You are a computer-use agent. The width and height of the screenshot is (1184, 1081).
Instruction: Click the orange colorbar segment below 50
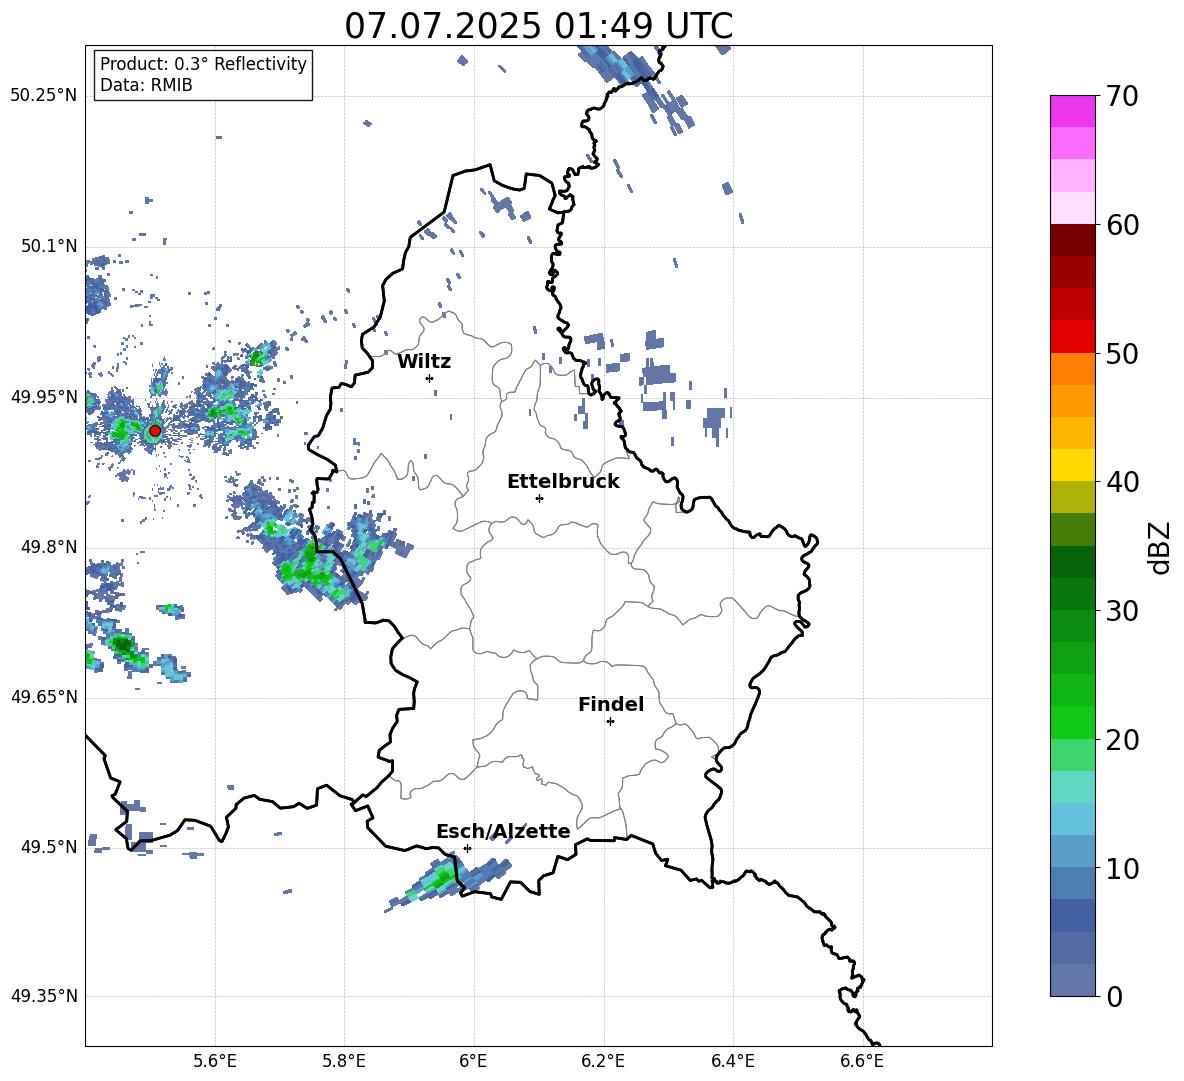(x=1072, y=369)
